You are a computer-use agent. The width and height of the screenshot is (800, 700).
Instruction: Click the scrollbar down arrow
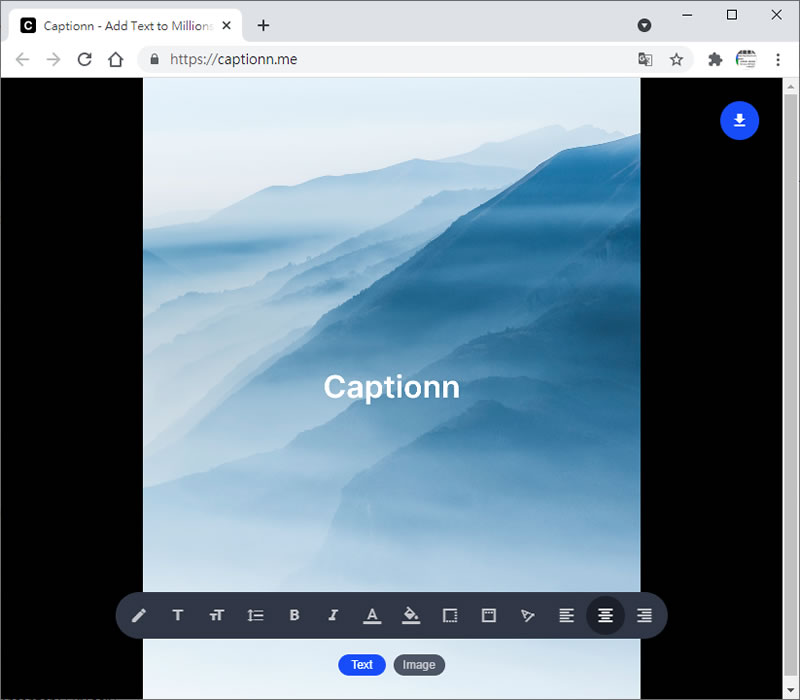point(790,691)
